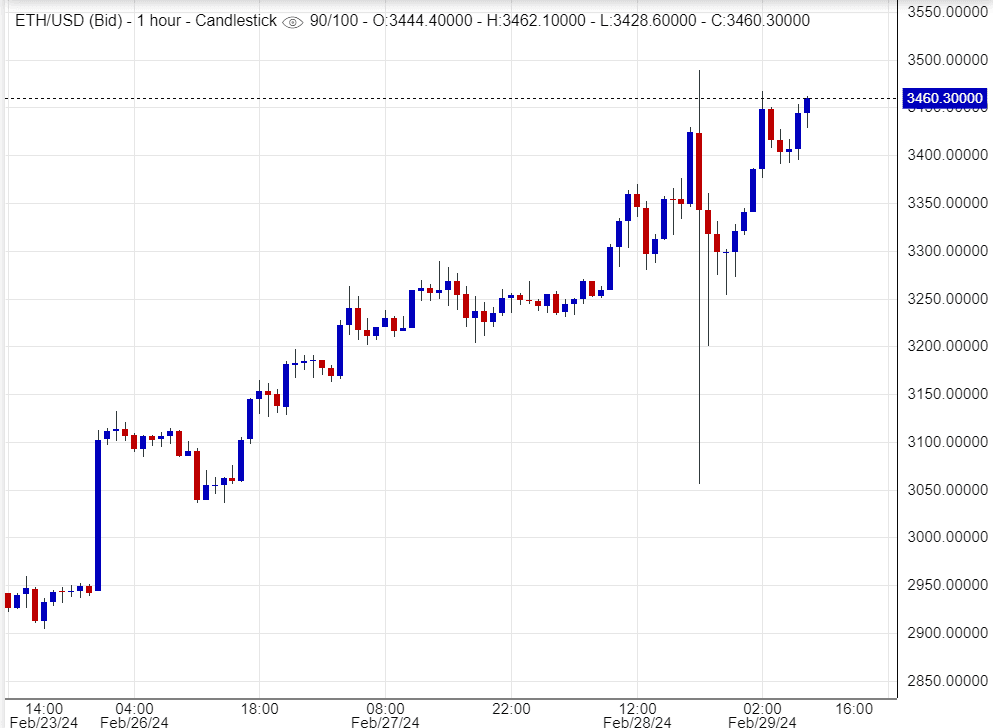Toggle the eye visibility icon in chart header
Image resolution: width=993 pixels, height=728 pixels.
tap(292, 21)
